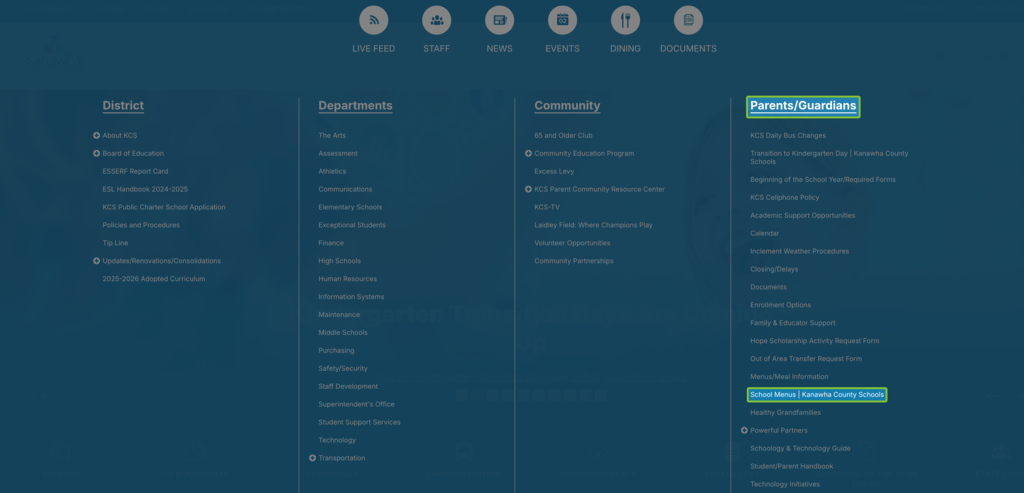1024x493 pixels.
Task: Expand Updates/Renovations/Consolidations submenu
Action: [97, 261]
